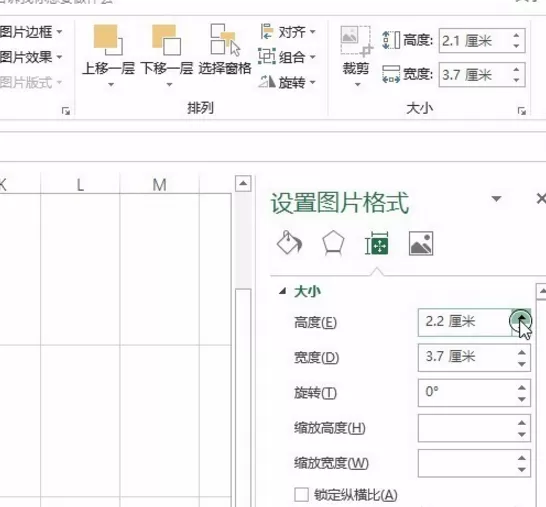The height and width of the screenshot is (507, 546).
Task: Open Picture Effects (图片效果) menu
Action: point(31,57)
